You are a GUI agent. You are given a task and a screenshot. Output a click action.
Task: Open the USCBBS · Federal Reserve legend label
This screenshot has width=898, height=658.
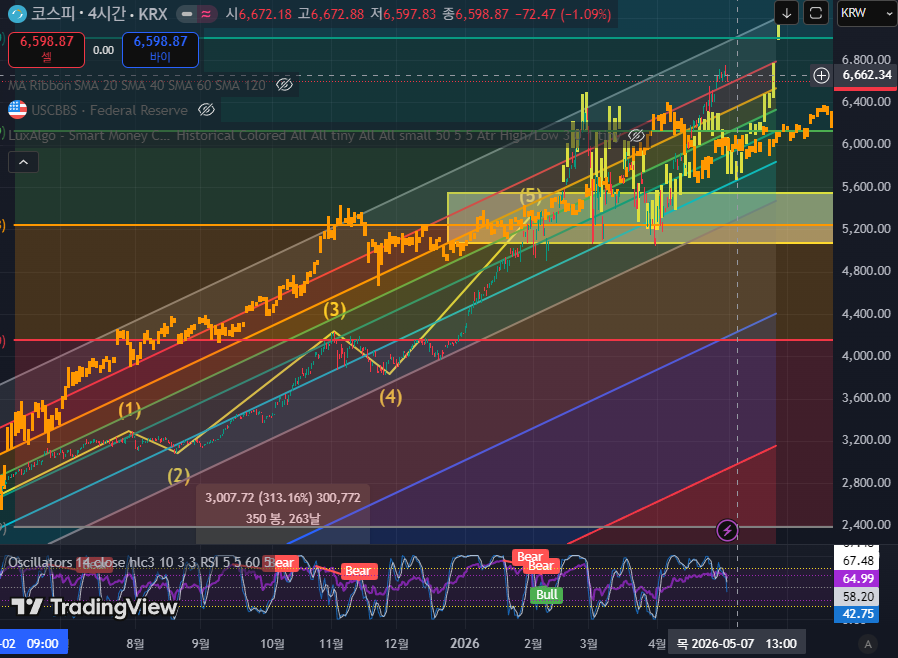[109, 110]
